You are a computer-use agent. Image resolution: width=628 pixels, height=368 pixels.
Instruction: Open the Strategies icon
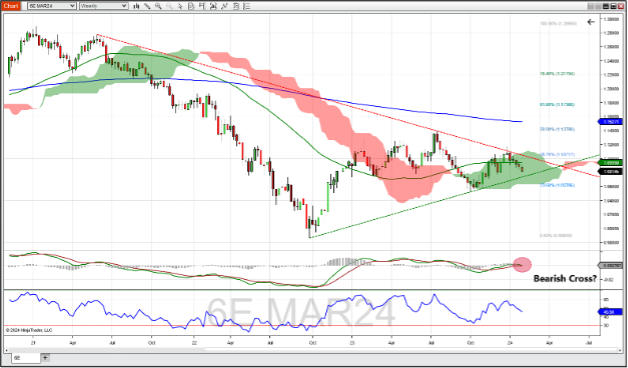pos(236,6)
